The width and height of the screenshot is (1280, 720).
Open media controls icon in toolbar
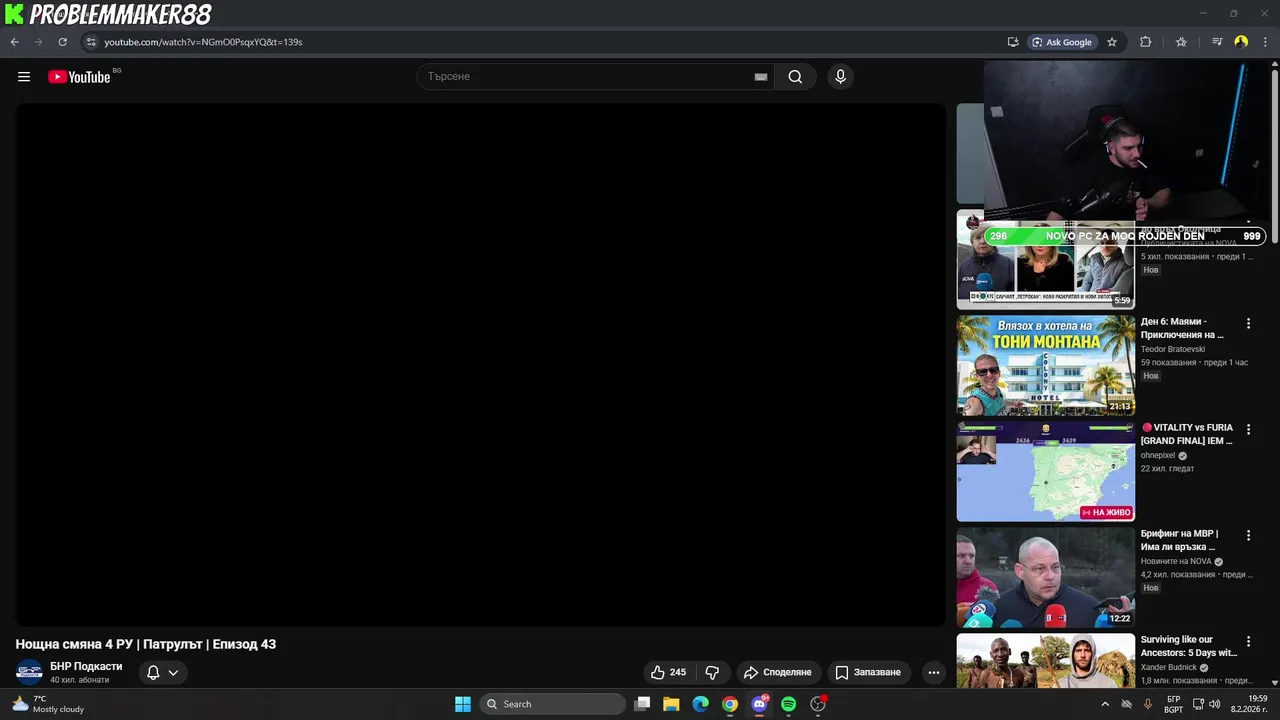click(x=1217, y=42)
